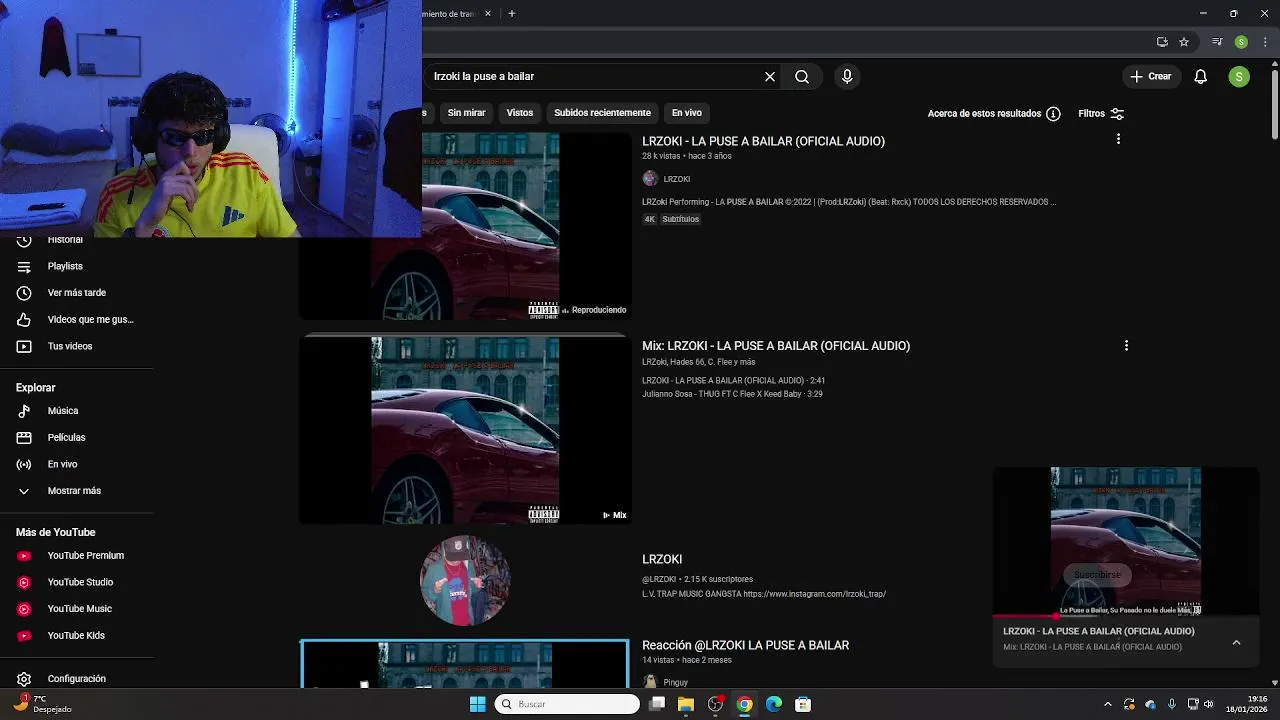Expand the miniplayer queue chevron
1280x720 pixels.
coord(1236,642)
